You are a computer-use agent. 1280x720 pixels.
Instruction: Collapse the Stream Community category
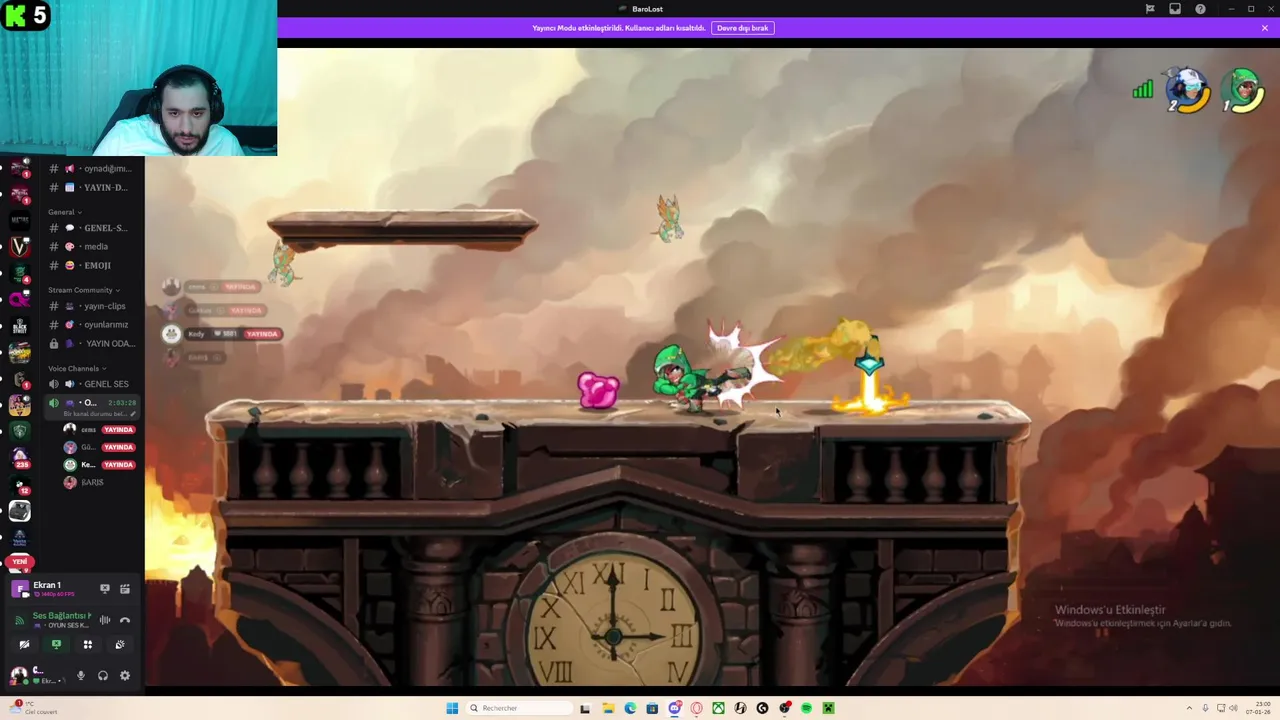84,290
